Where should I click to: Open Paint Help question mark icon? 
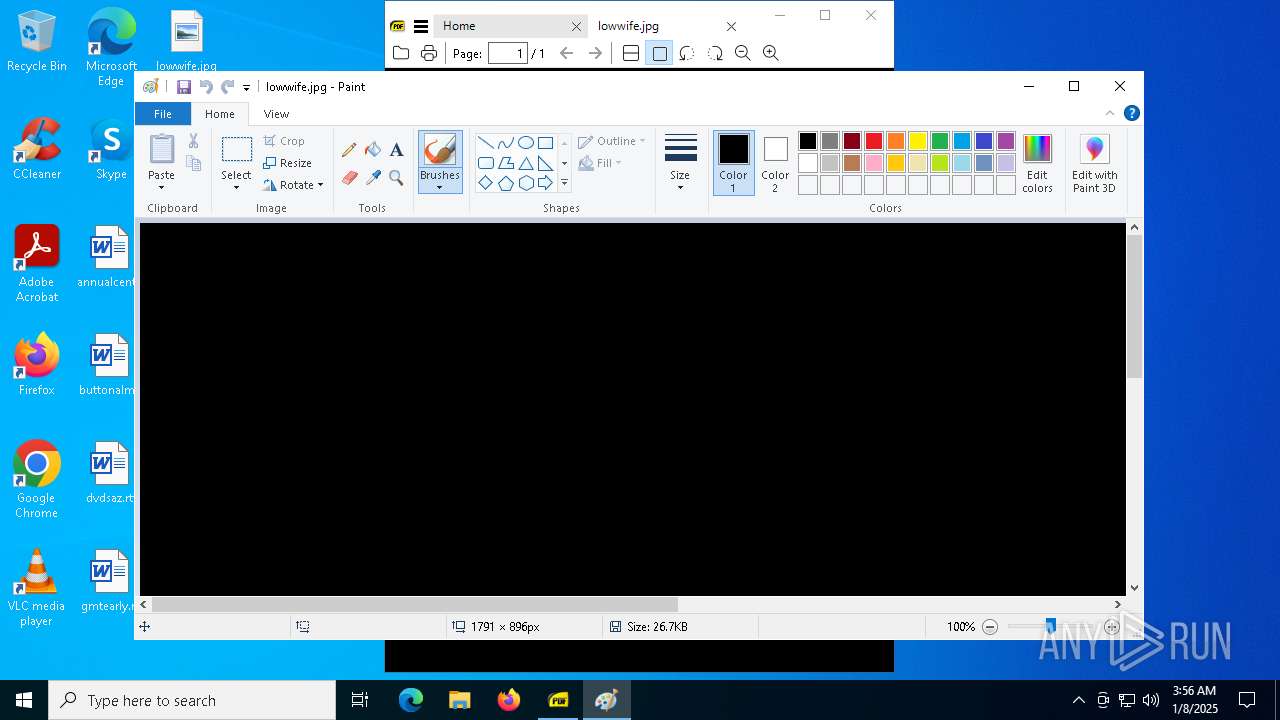tap(1131, 113)
